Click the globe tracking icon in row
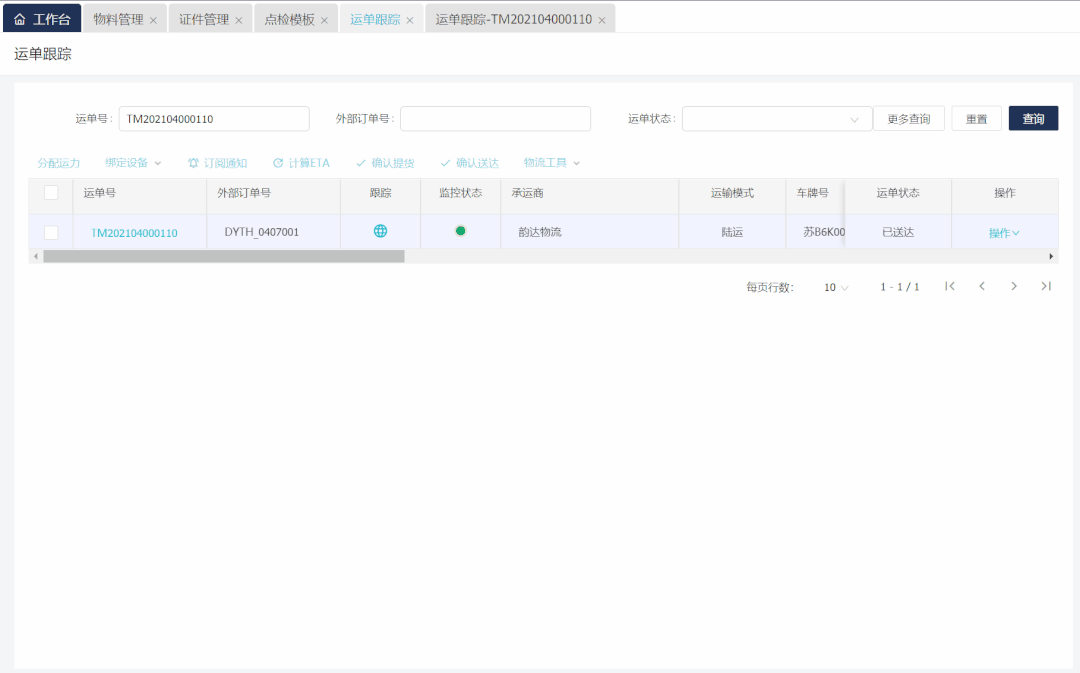Image resolution: width=1080 pixels, height=673 pixels. click(x=380, y=231)
